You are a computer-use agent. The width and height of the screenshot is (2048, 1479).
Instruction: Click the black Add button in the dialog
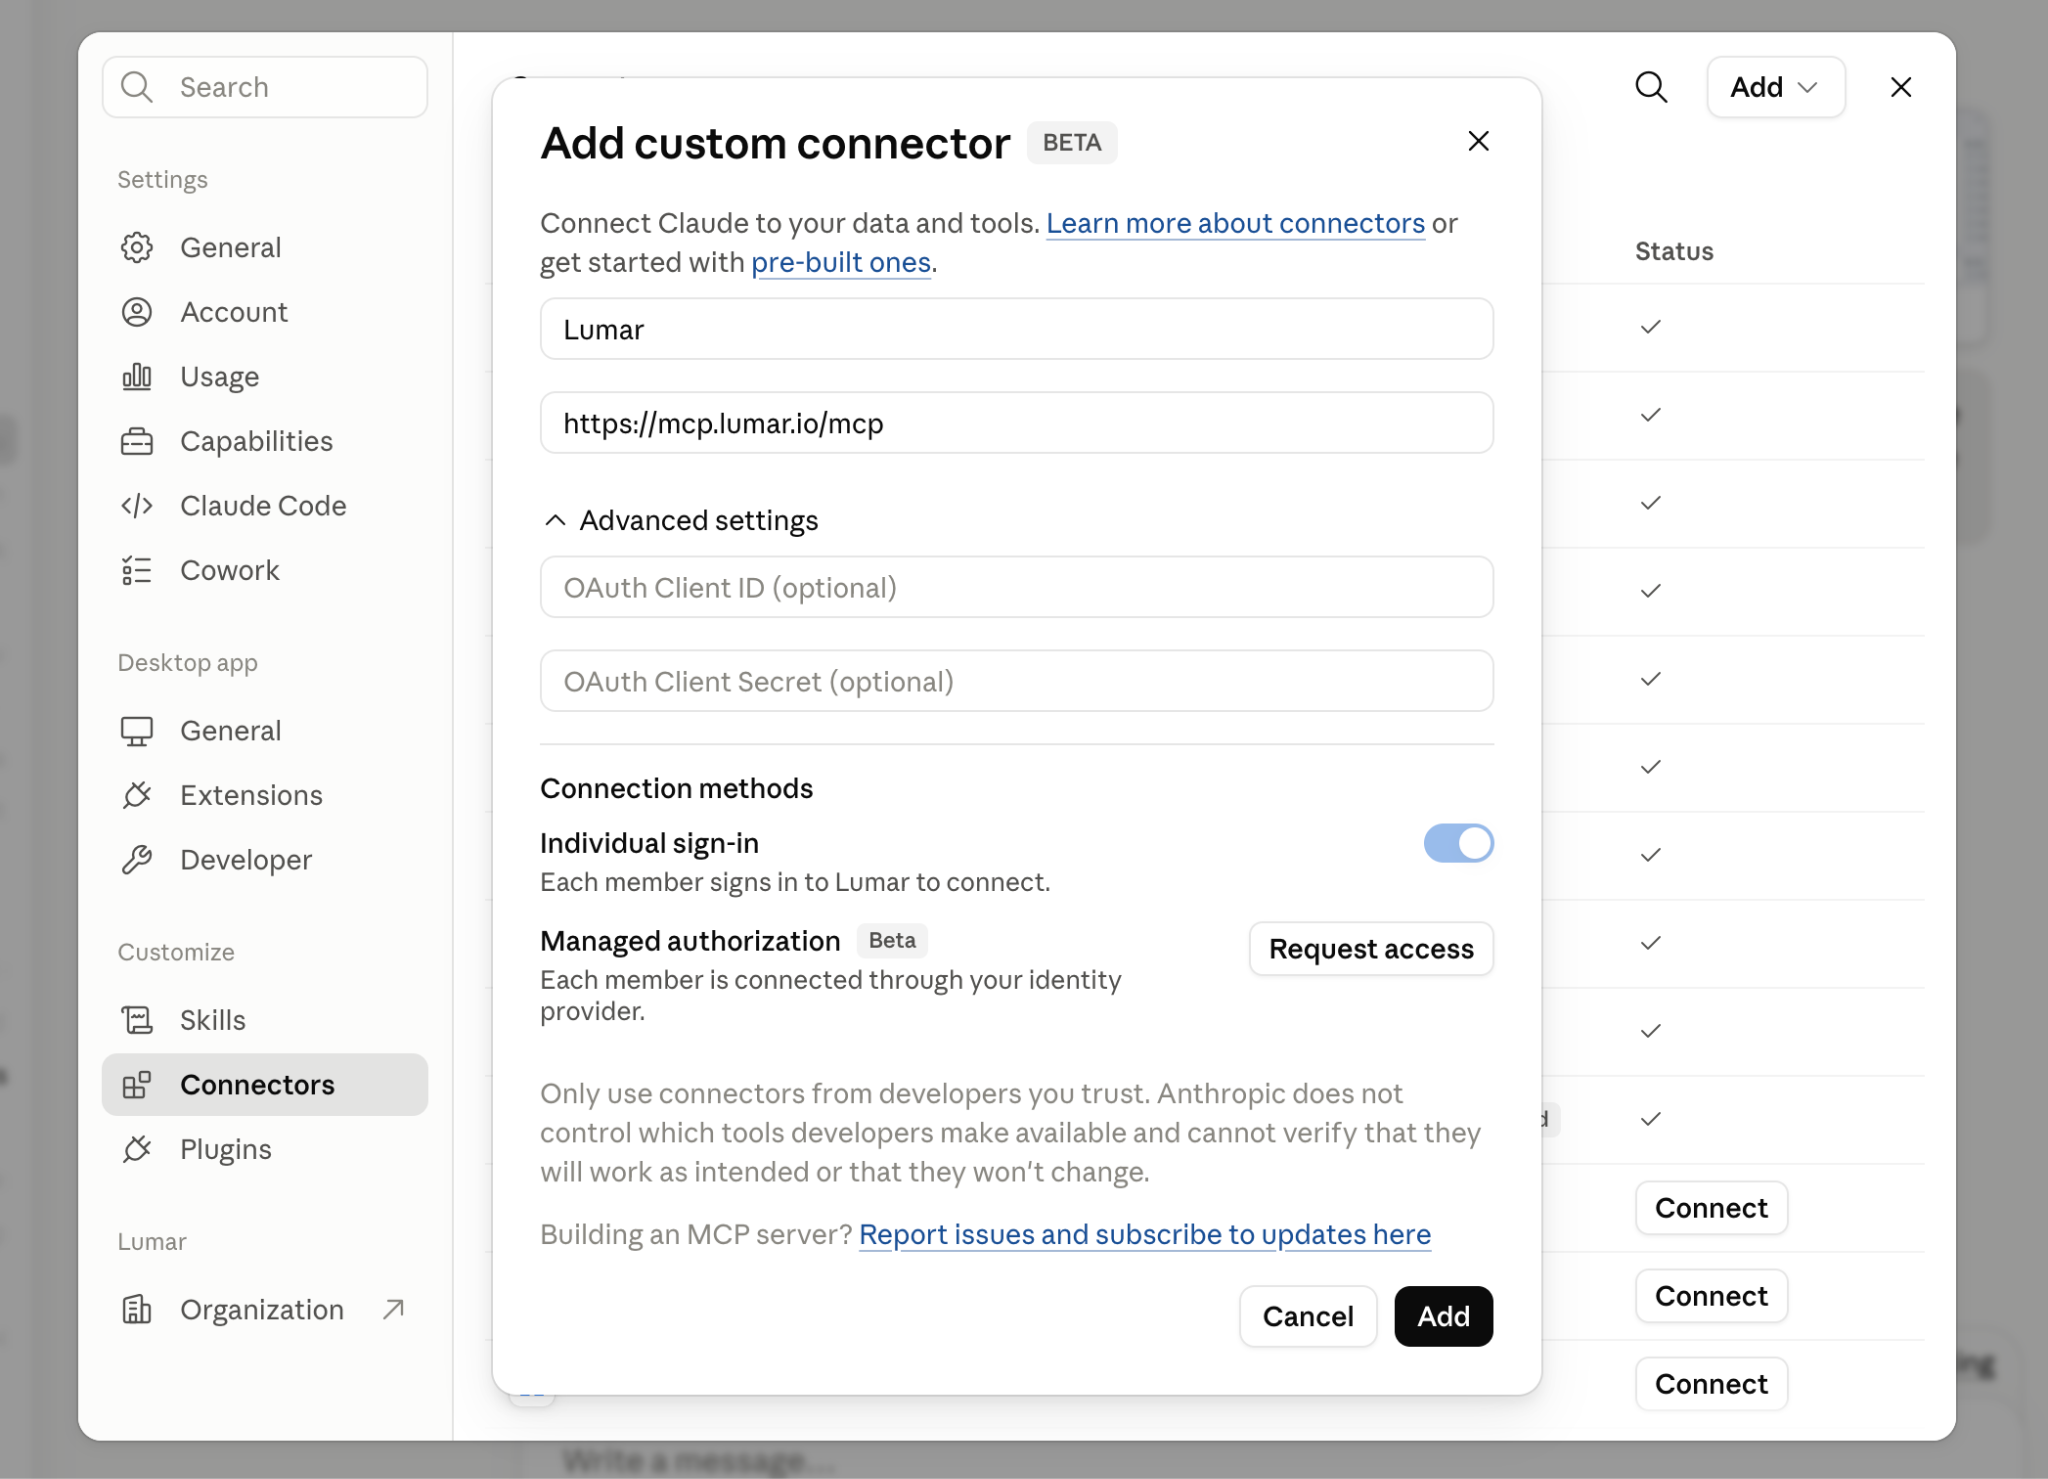point(1443,1316)
